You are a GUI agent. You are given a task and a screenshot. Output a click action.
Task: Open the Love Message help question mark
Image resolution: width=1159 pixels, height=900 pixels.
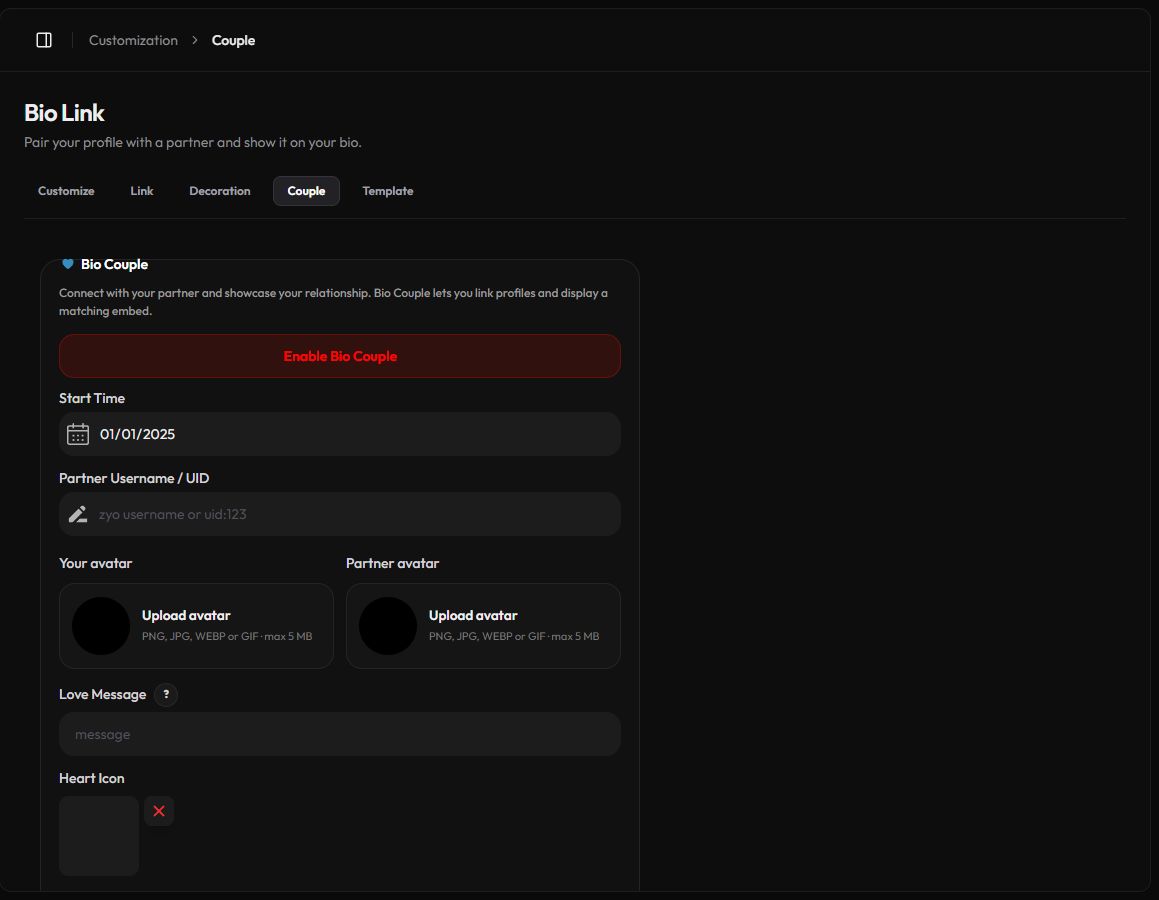point(166,695)
